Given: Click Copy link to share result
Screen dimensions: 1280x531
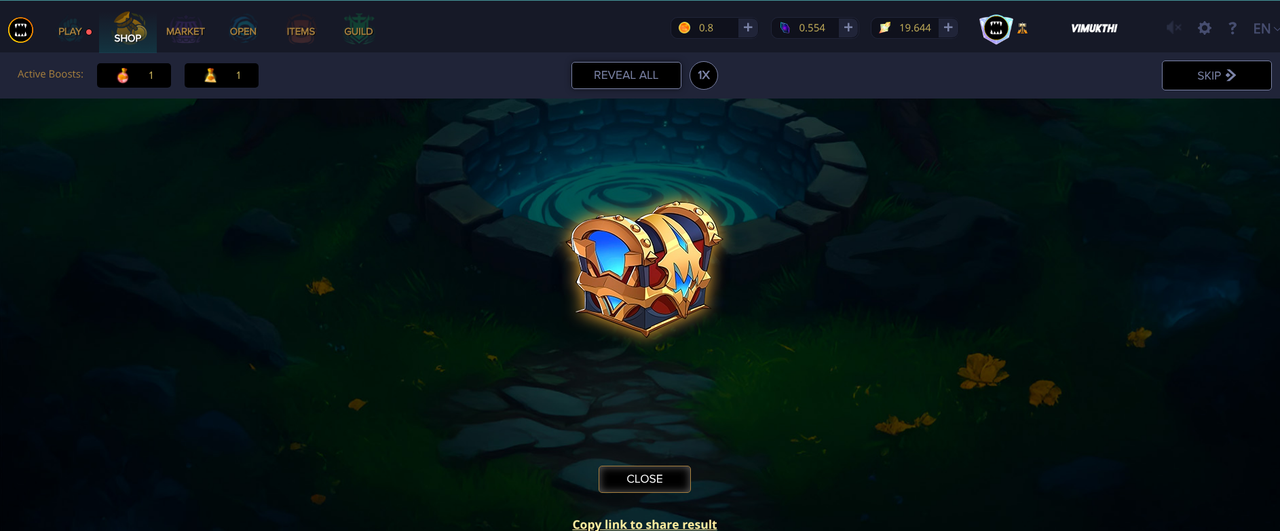Looking at the screenshot, I should pyautogui.click(x=644, y=524).
